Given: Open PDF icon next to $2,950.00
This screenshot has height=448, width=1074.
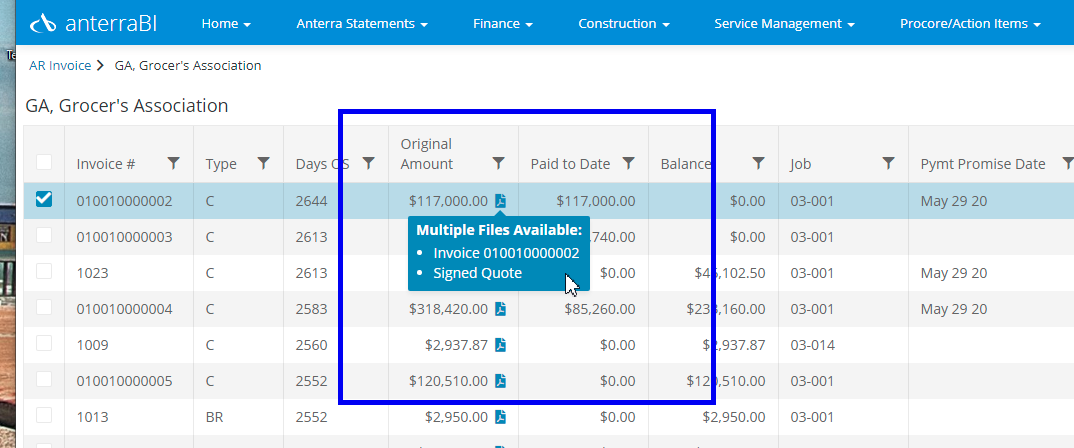Looking at the screenshot, I should tap(501, 416).
